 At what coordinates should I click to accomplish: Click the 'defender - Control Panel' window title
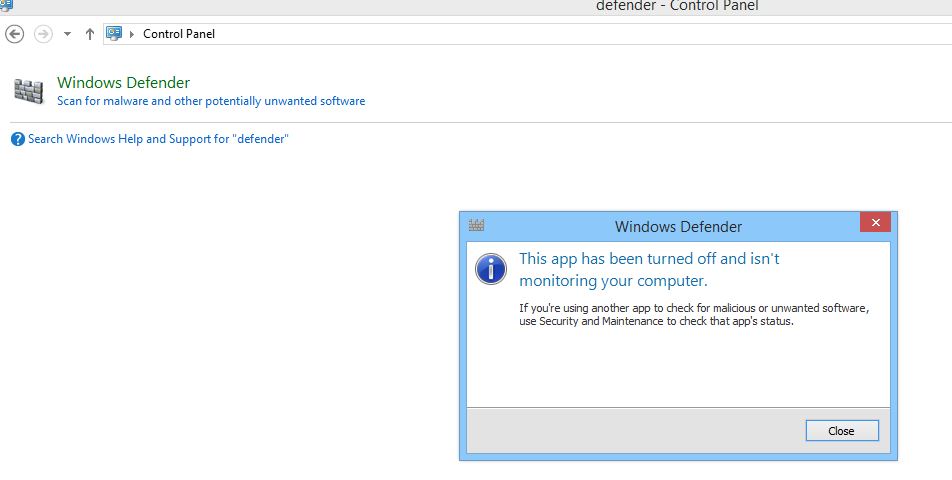tap(678, 6)
